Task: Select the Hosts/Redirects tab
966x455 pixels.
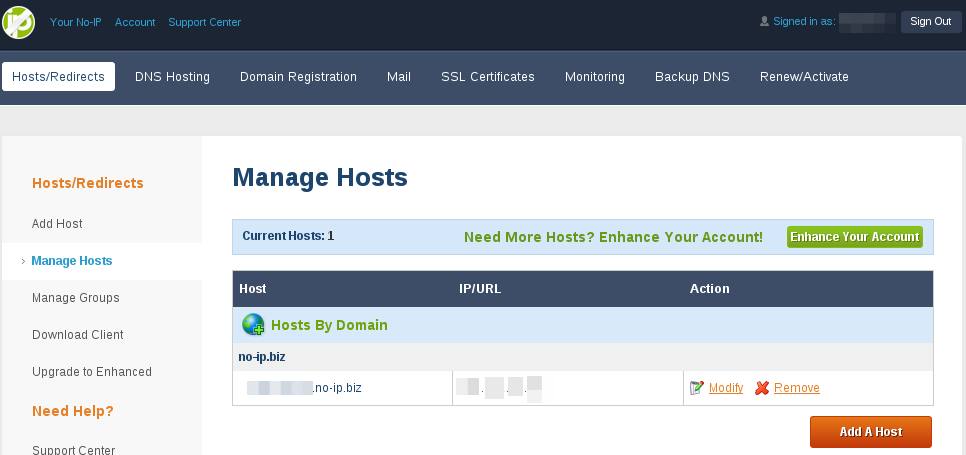Action: tap(59, 76)
